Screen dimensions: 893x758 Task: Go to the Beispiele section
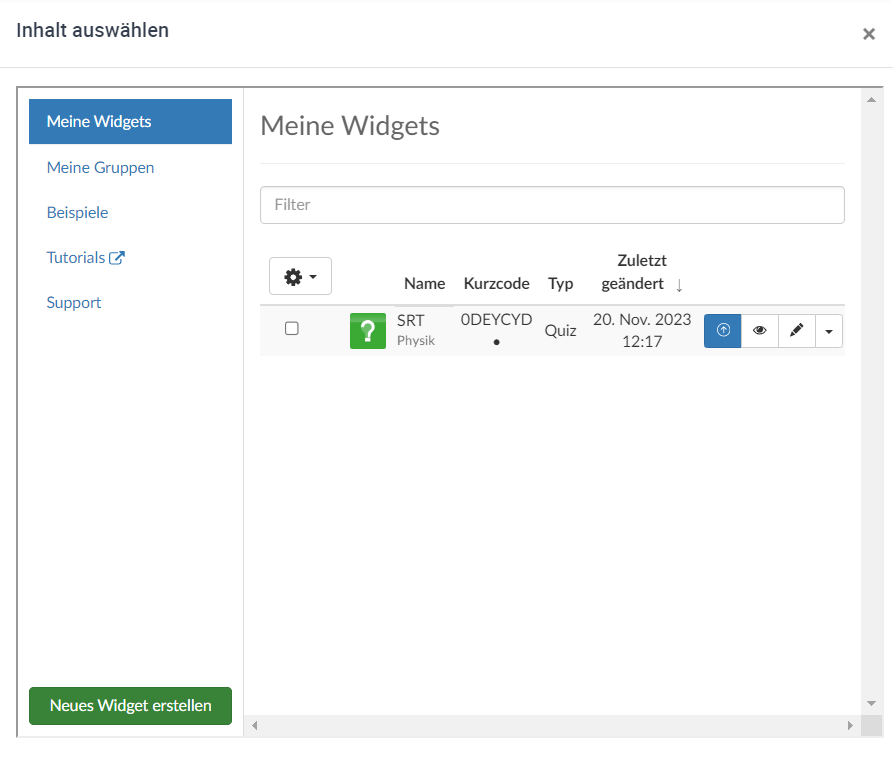pyautogui.click(x=77, y=213)
